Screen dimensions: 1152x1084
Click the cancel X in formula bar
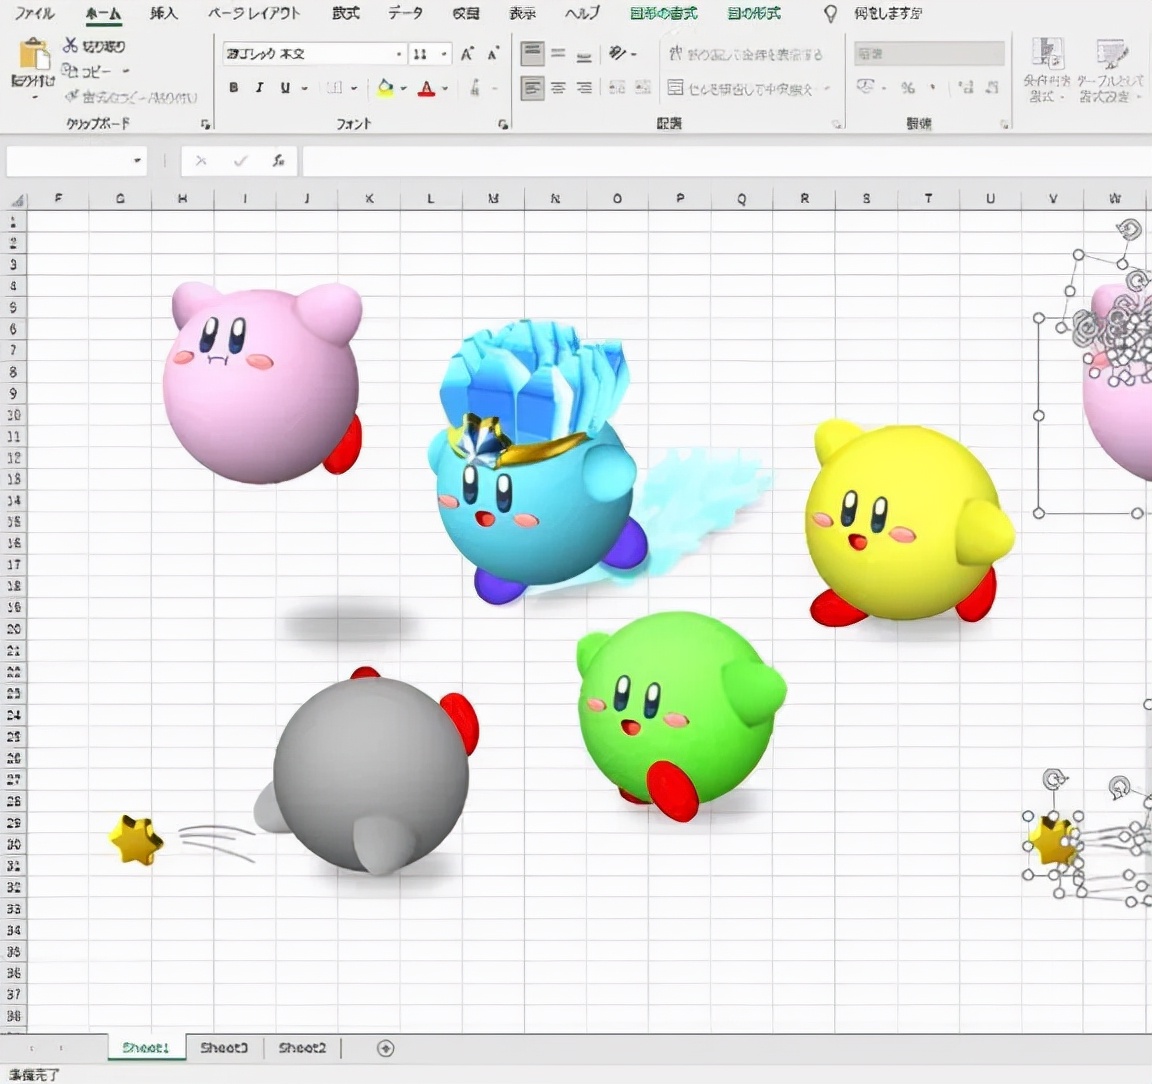[x=201, y=160]
